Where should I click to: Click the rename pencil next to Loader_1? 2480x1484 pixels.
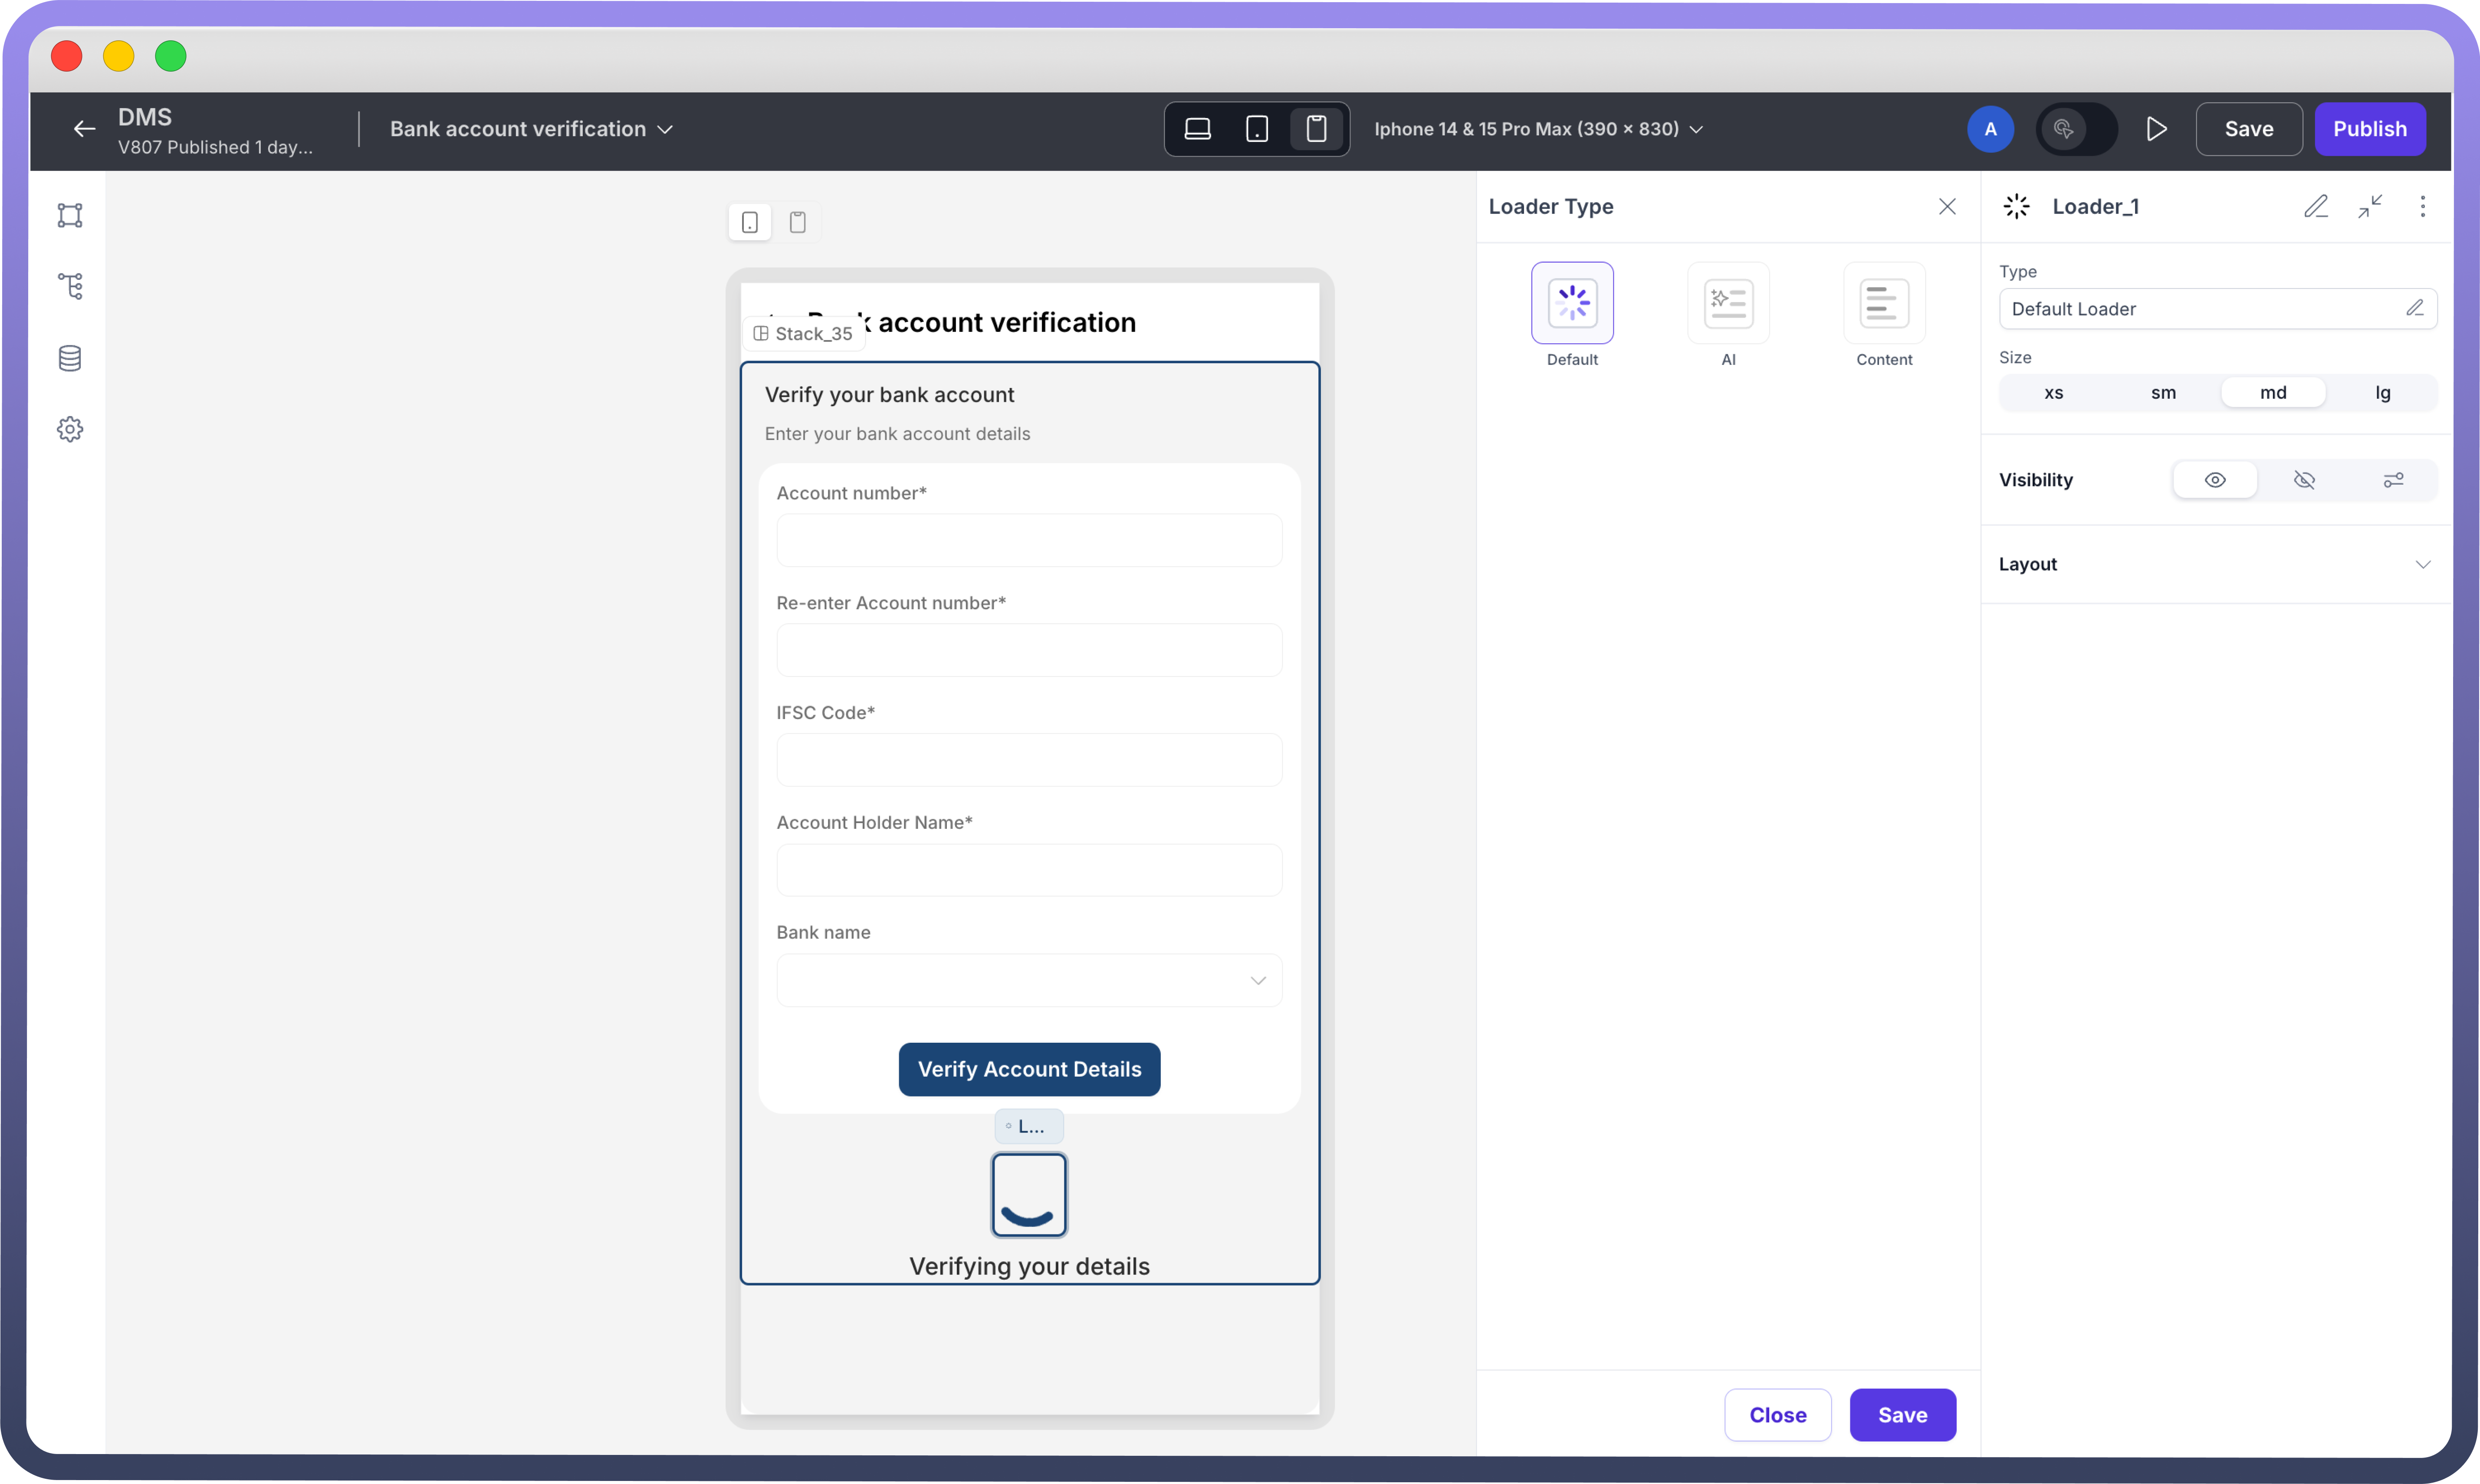point(2316,206)
